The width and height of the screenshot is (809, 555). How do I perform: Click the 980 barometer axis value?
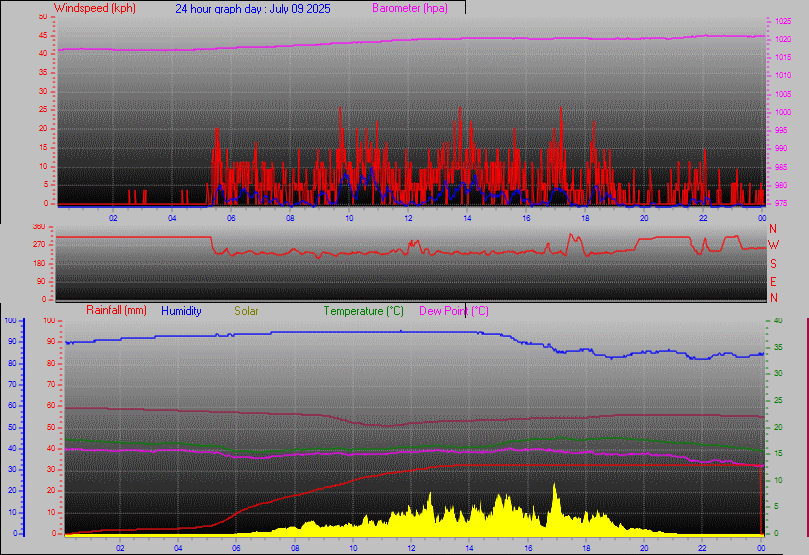pos(781,185)
